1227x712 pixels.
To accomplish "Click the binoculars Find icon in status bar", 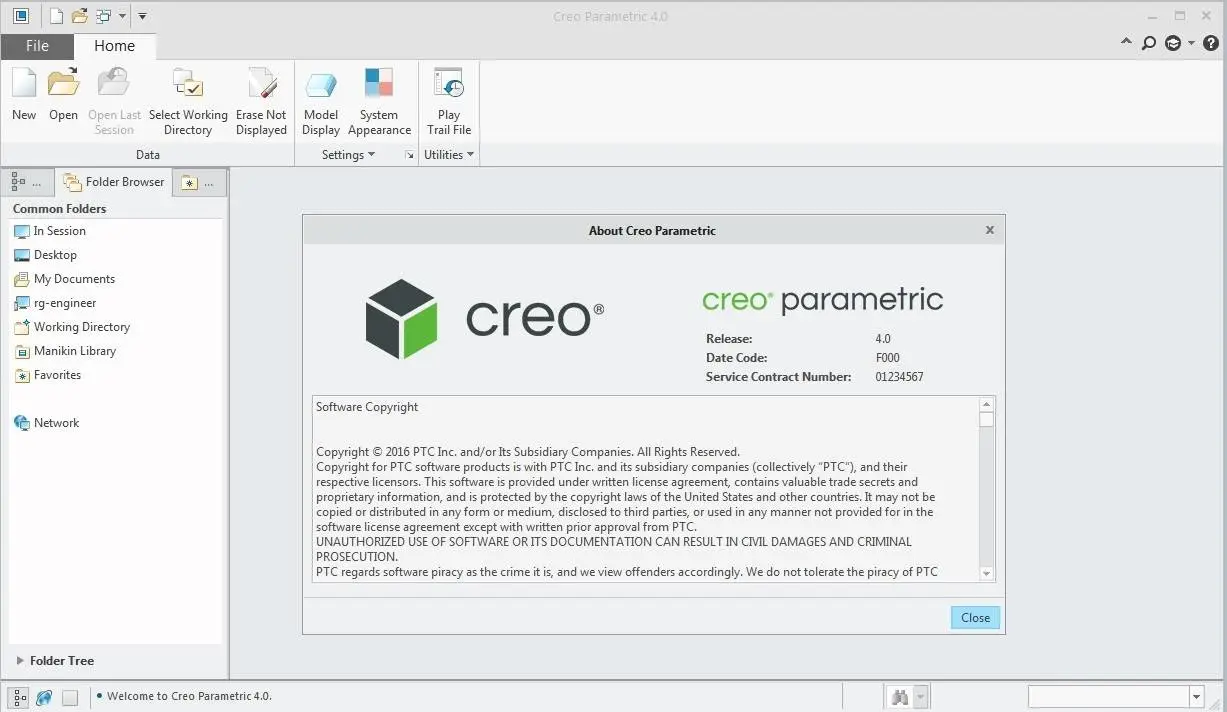I will (x=899, y=697).
